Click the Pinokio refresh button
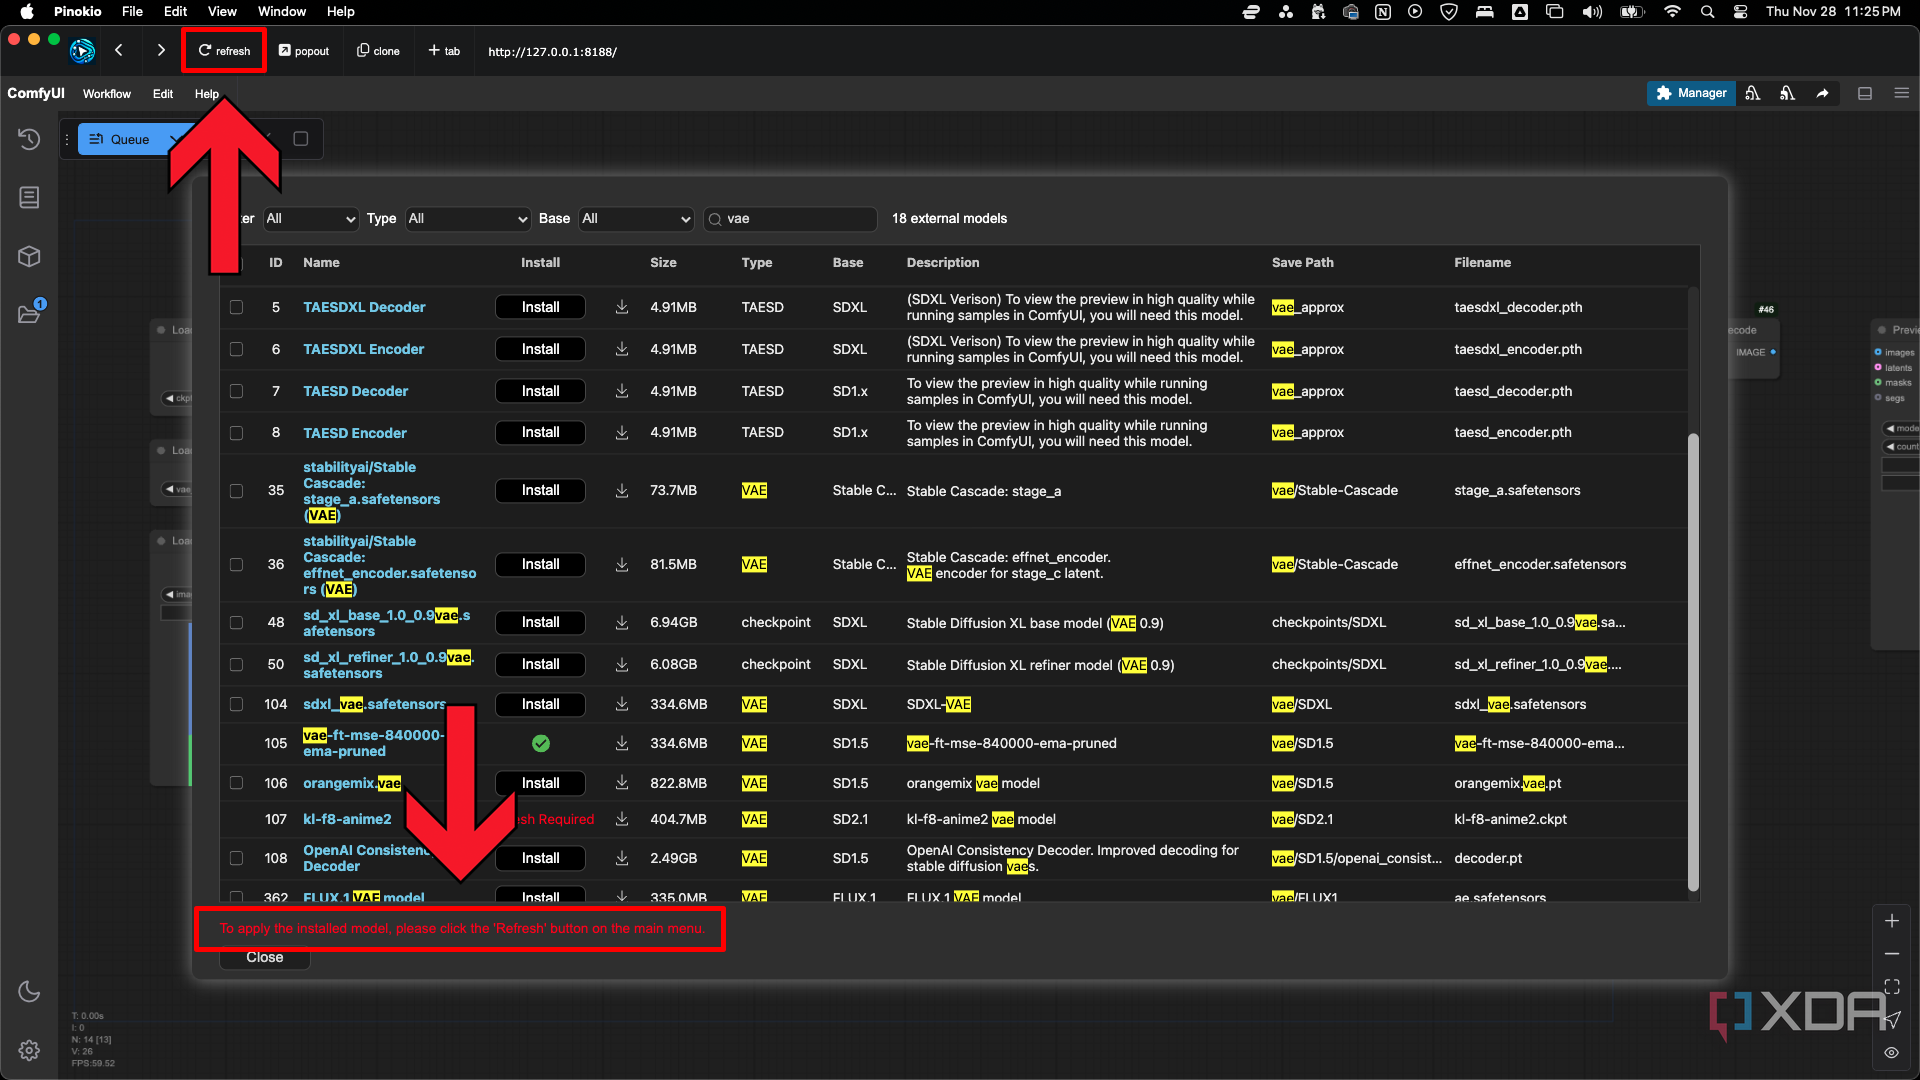 pyautogui.click(x=224, y=51)
